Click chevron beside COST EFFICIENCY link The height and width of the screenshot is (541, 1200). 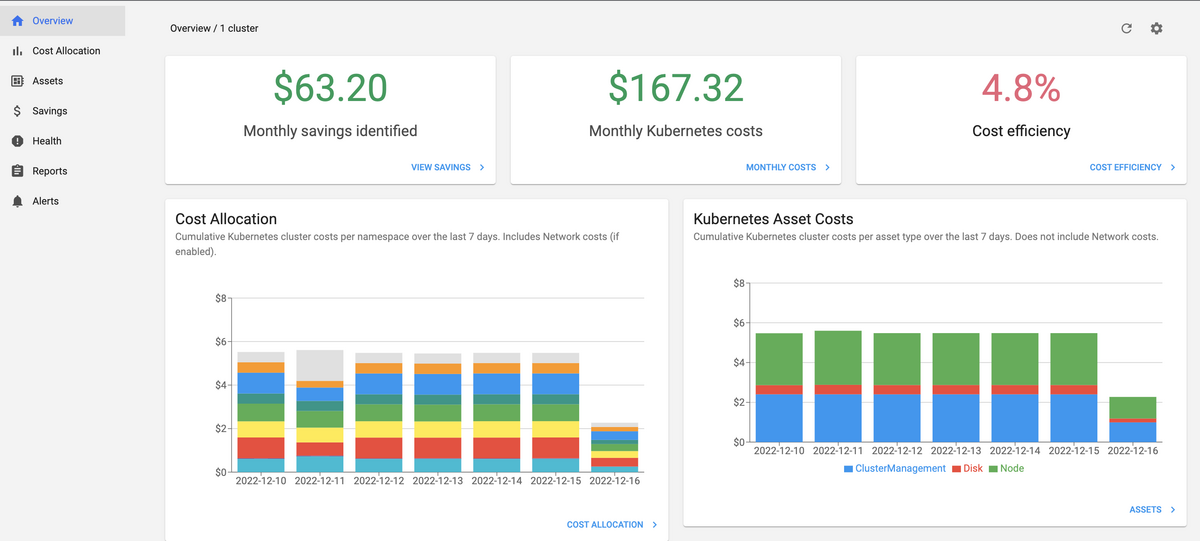click(1172, 167)
